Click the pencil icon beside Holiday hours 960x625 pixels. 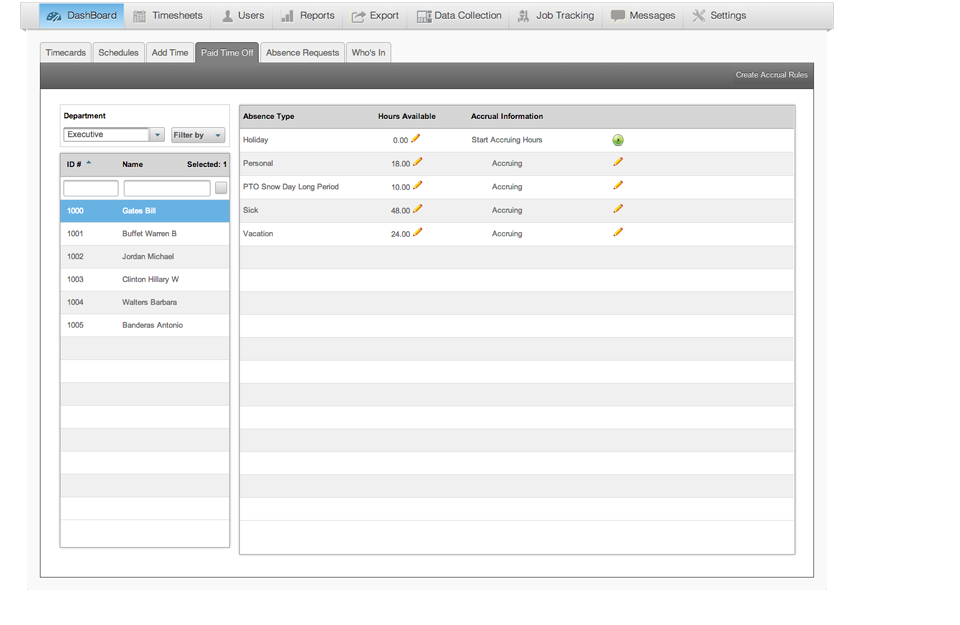416,139
